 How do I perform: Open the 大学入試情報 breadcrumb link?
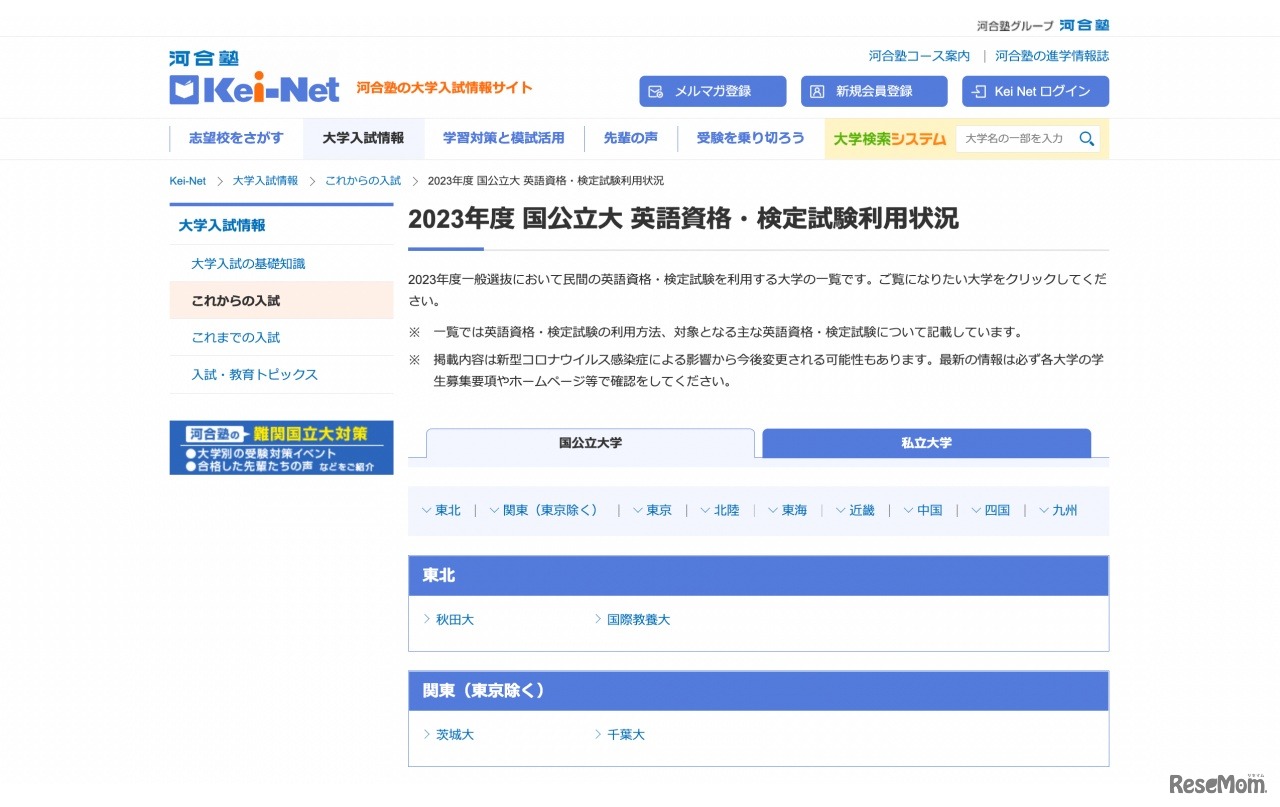265,181
